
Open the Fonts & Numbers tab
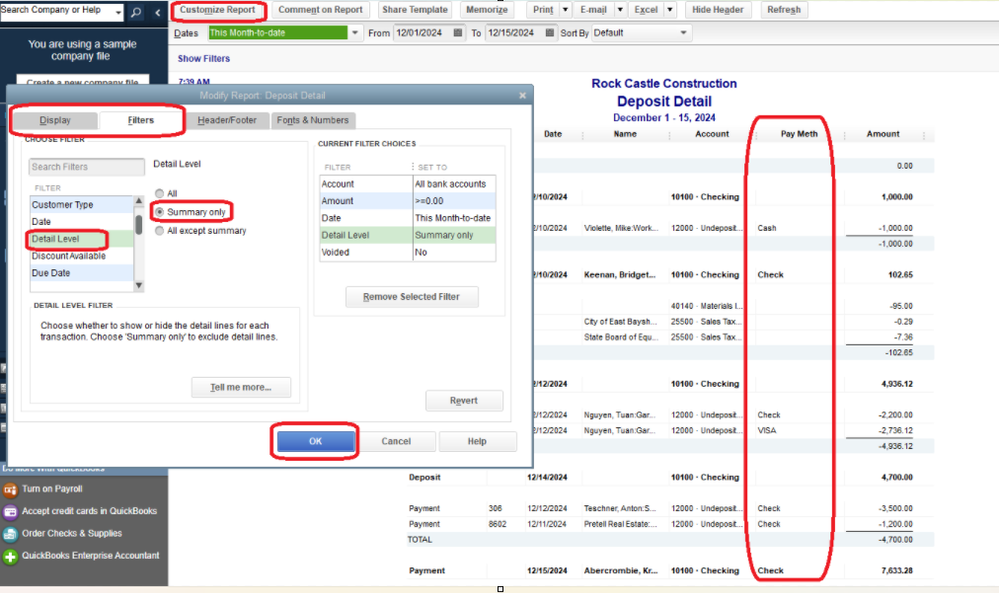click(313, 120)
